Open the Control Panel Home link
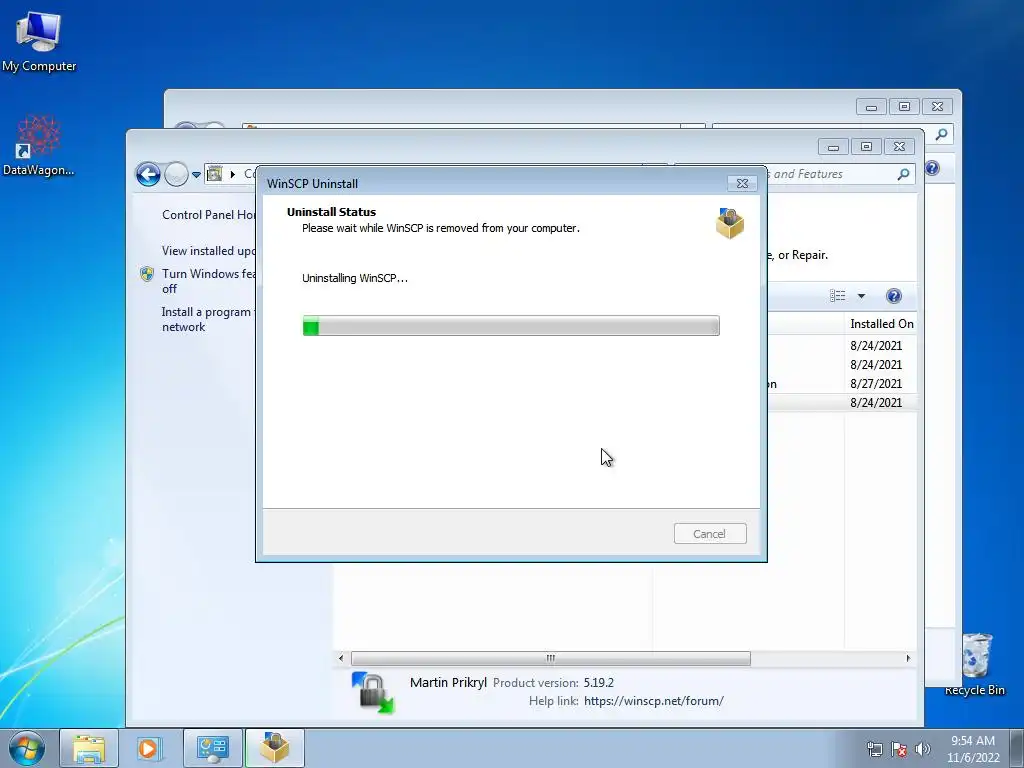This screenshot has width=1024, height=768. (208, 214)
